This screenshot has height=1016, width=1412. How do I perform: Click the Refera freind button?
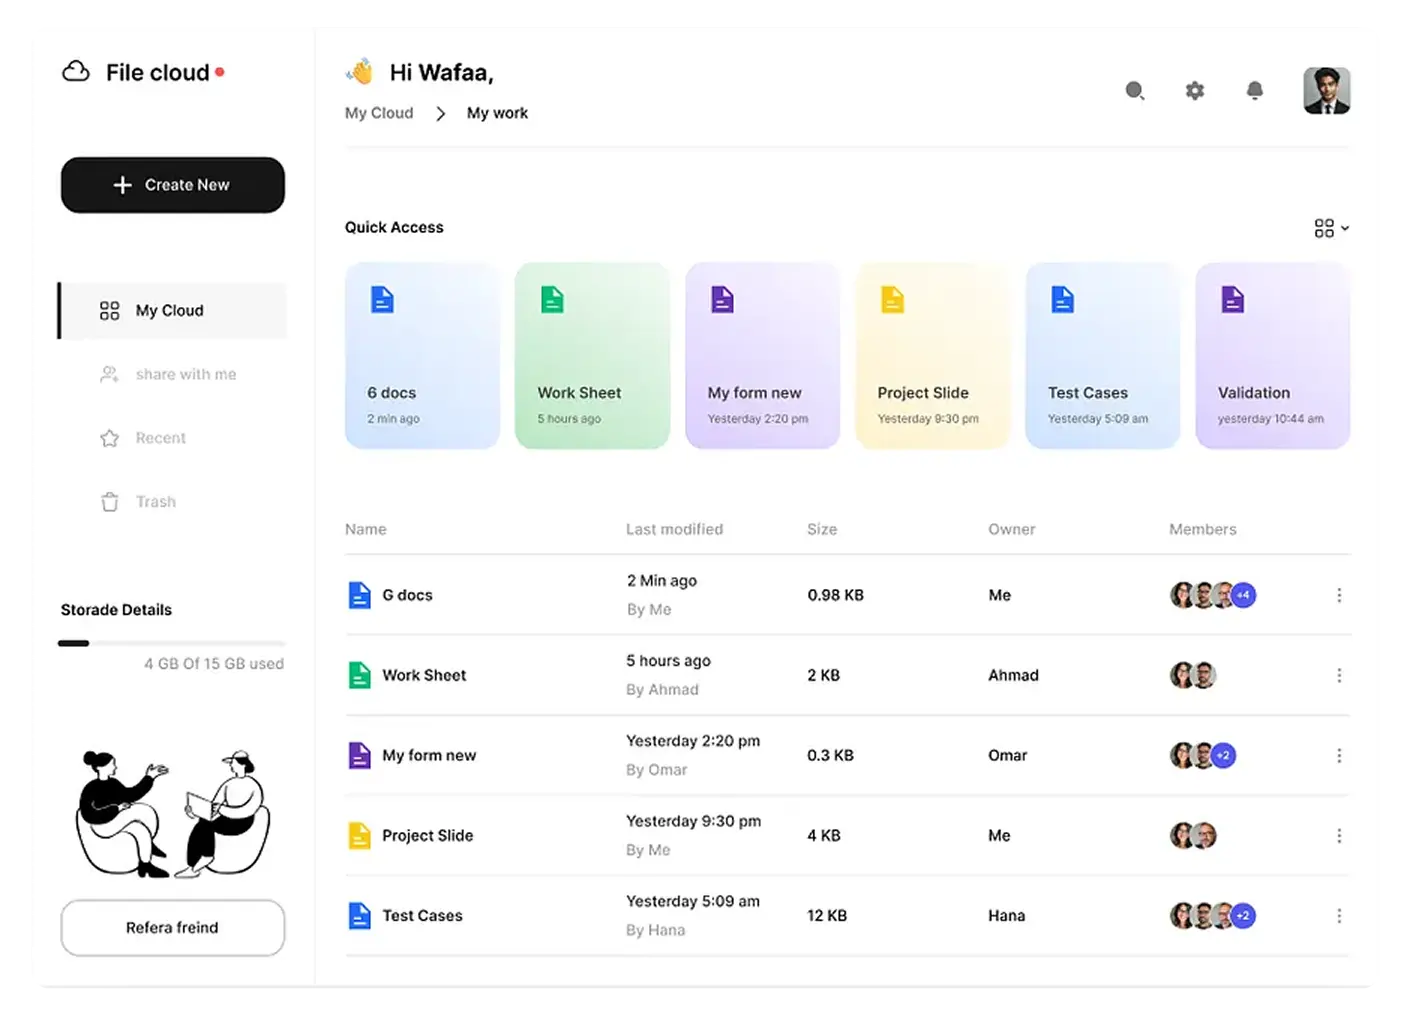[172, 927]
